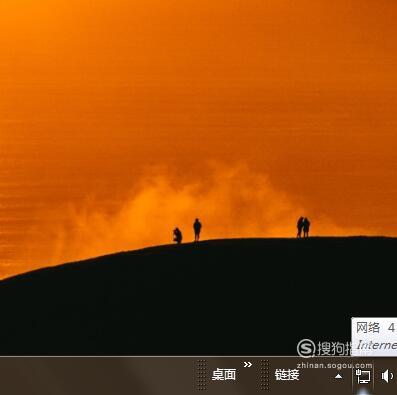This screenshot has height=395, width=397.
Task: Open the volume speaker tray icon
Action: pyautogui.click(x=387, y=376)
